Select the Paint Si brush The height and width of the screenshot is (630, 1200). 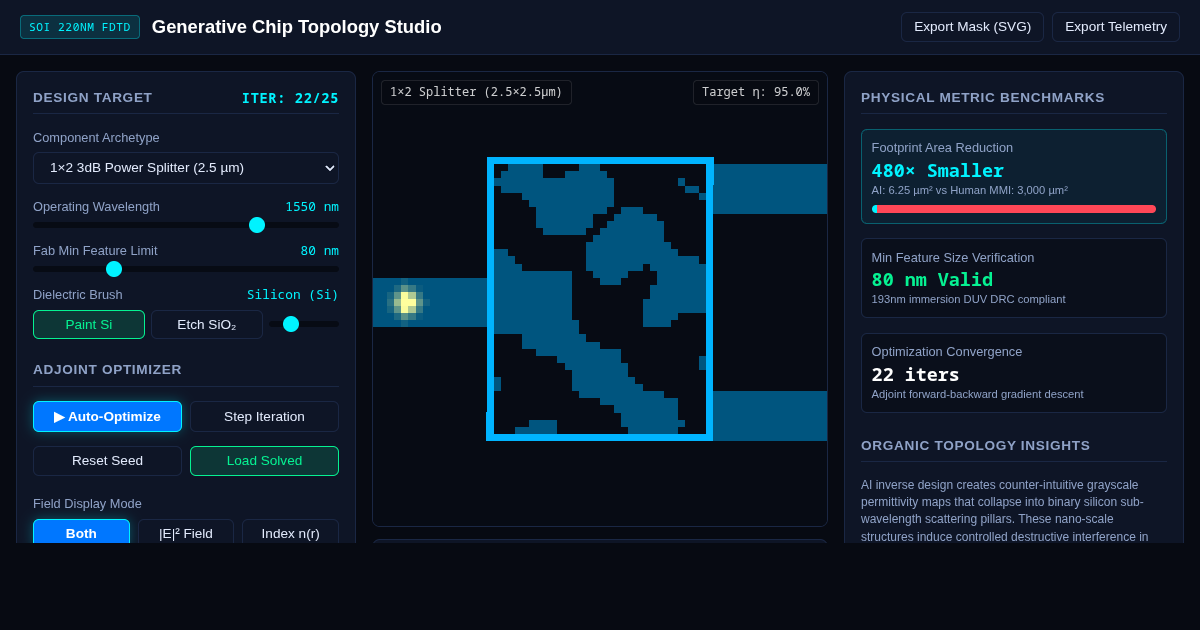pyautogui.click(x=89, y=324)
